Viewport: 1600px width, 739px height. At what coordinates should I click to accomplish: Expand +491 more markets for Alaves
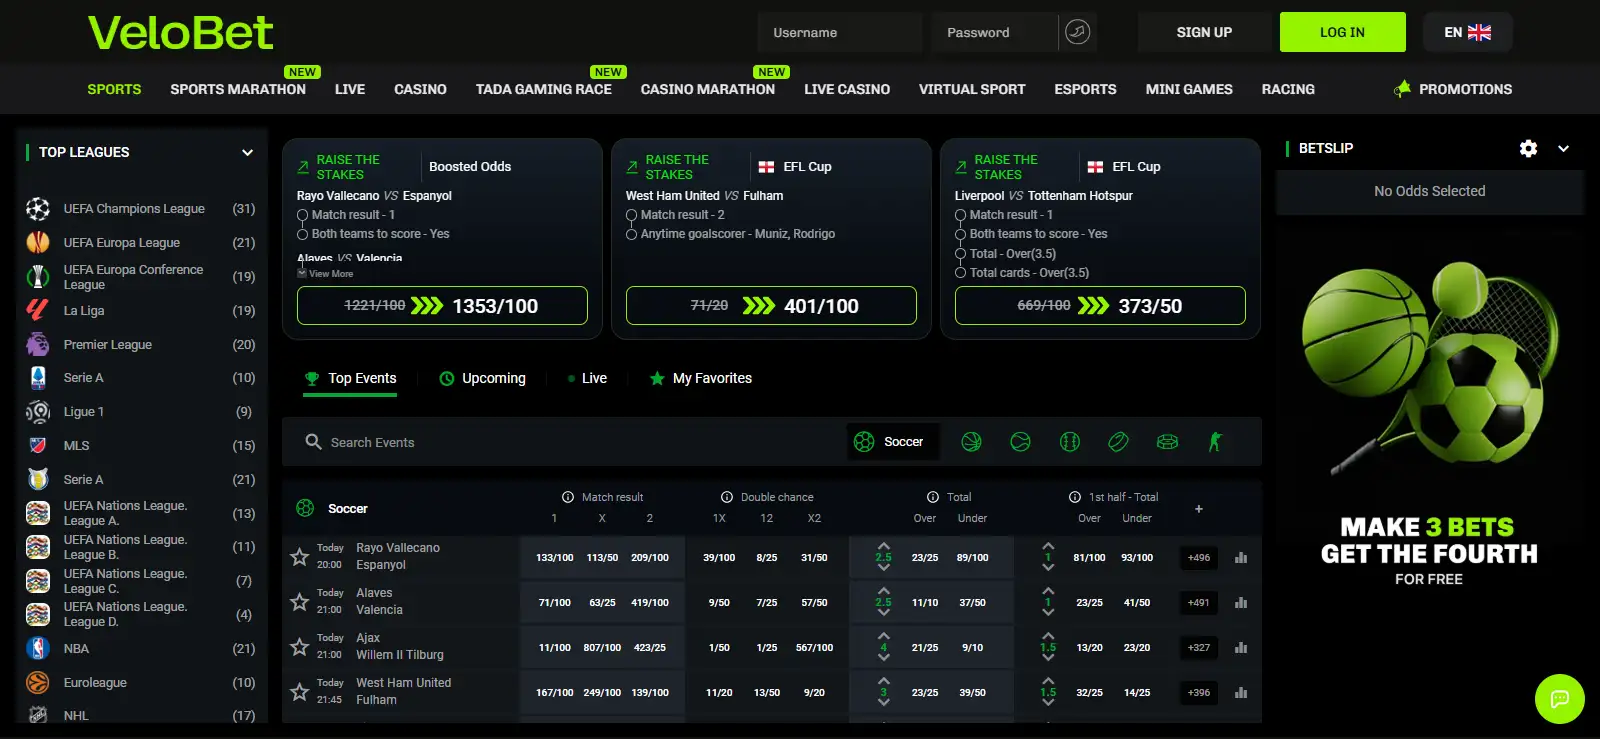pos(1198,603)
